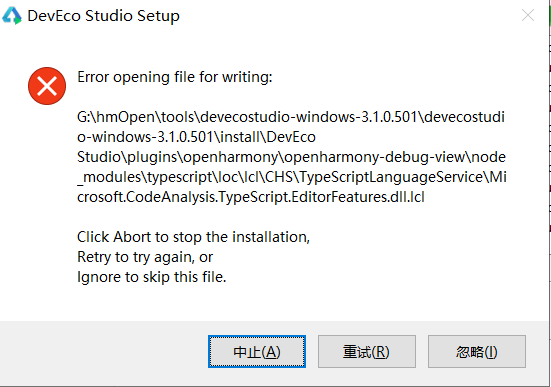Viewport: 551px width, 387px height.
Task: Click the "Ignore to skip this file." line
Action: click(151, 277)
